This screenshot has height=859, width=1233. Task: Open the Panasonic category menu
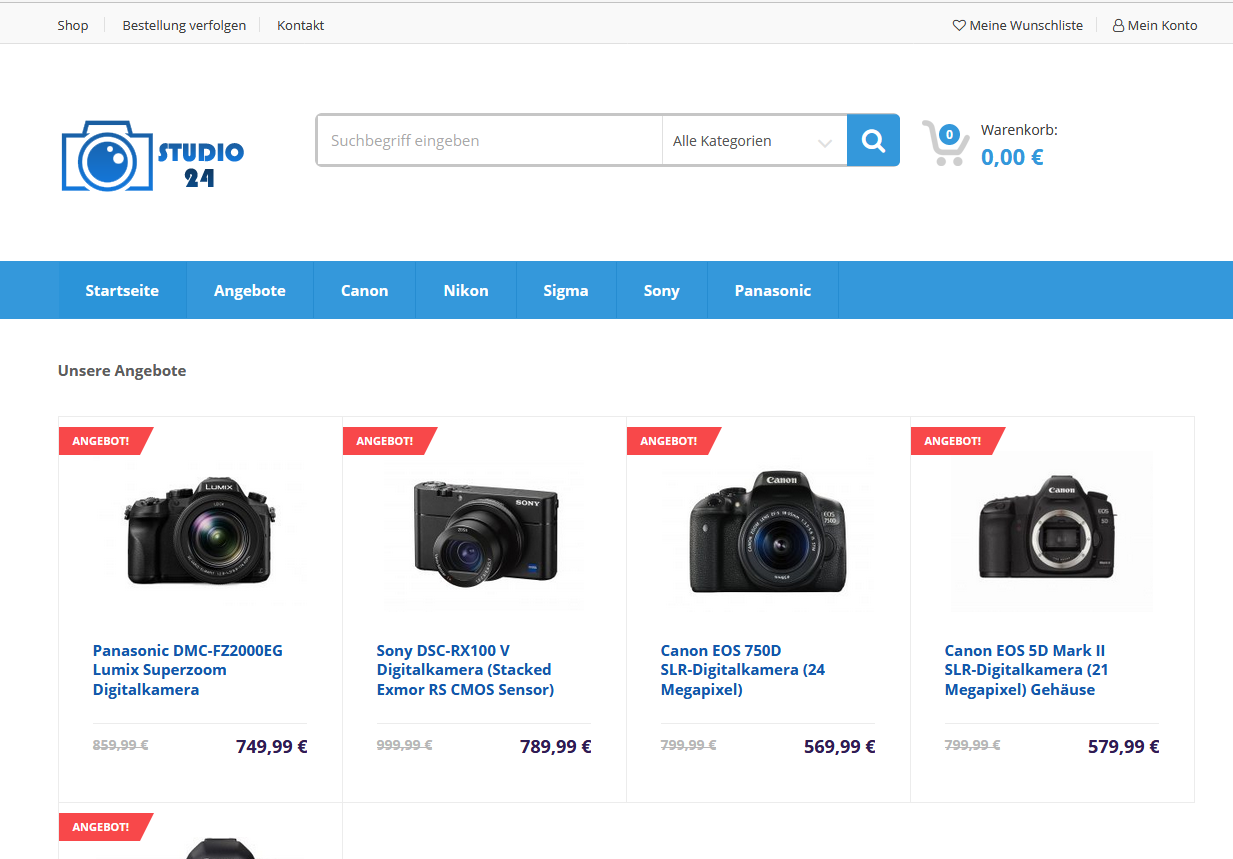(773, 290)
